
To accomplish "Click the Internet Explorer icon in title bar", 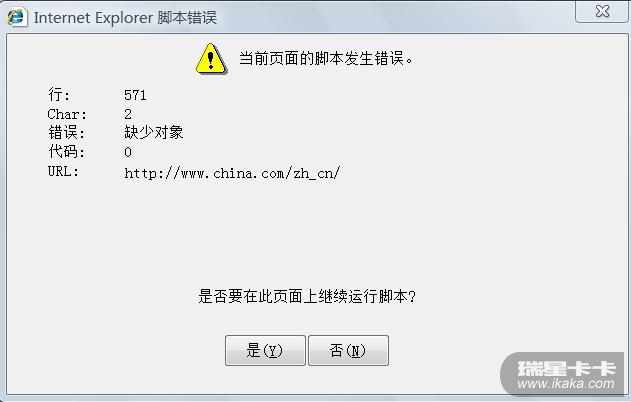I will point(17,17).
